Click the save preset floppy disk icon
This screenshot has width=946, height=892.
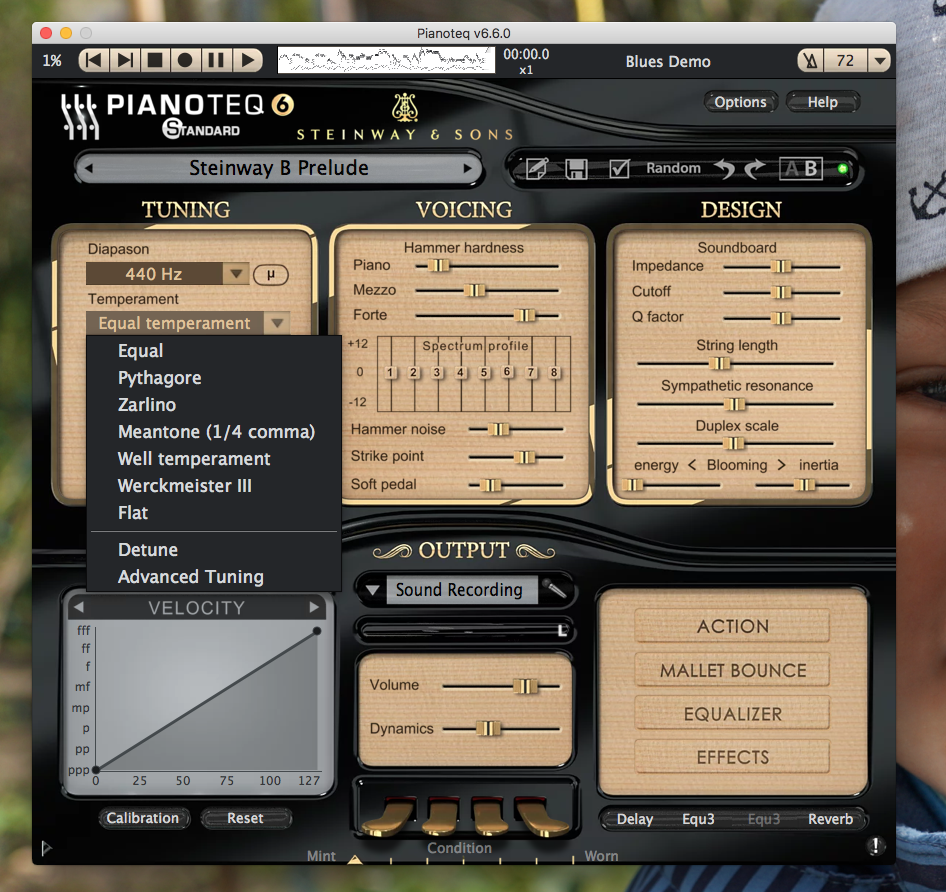576,169
